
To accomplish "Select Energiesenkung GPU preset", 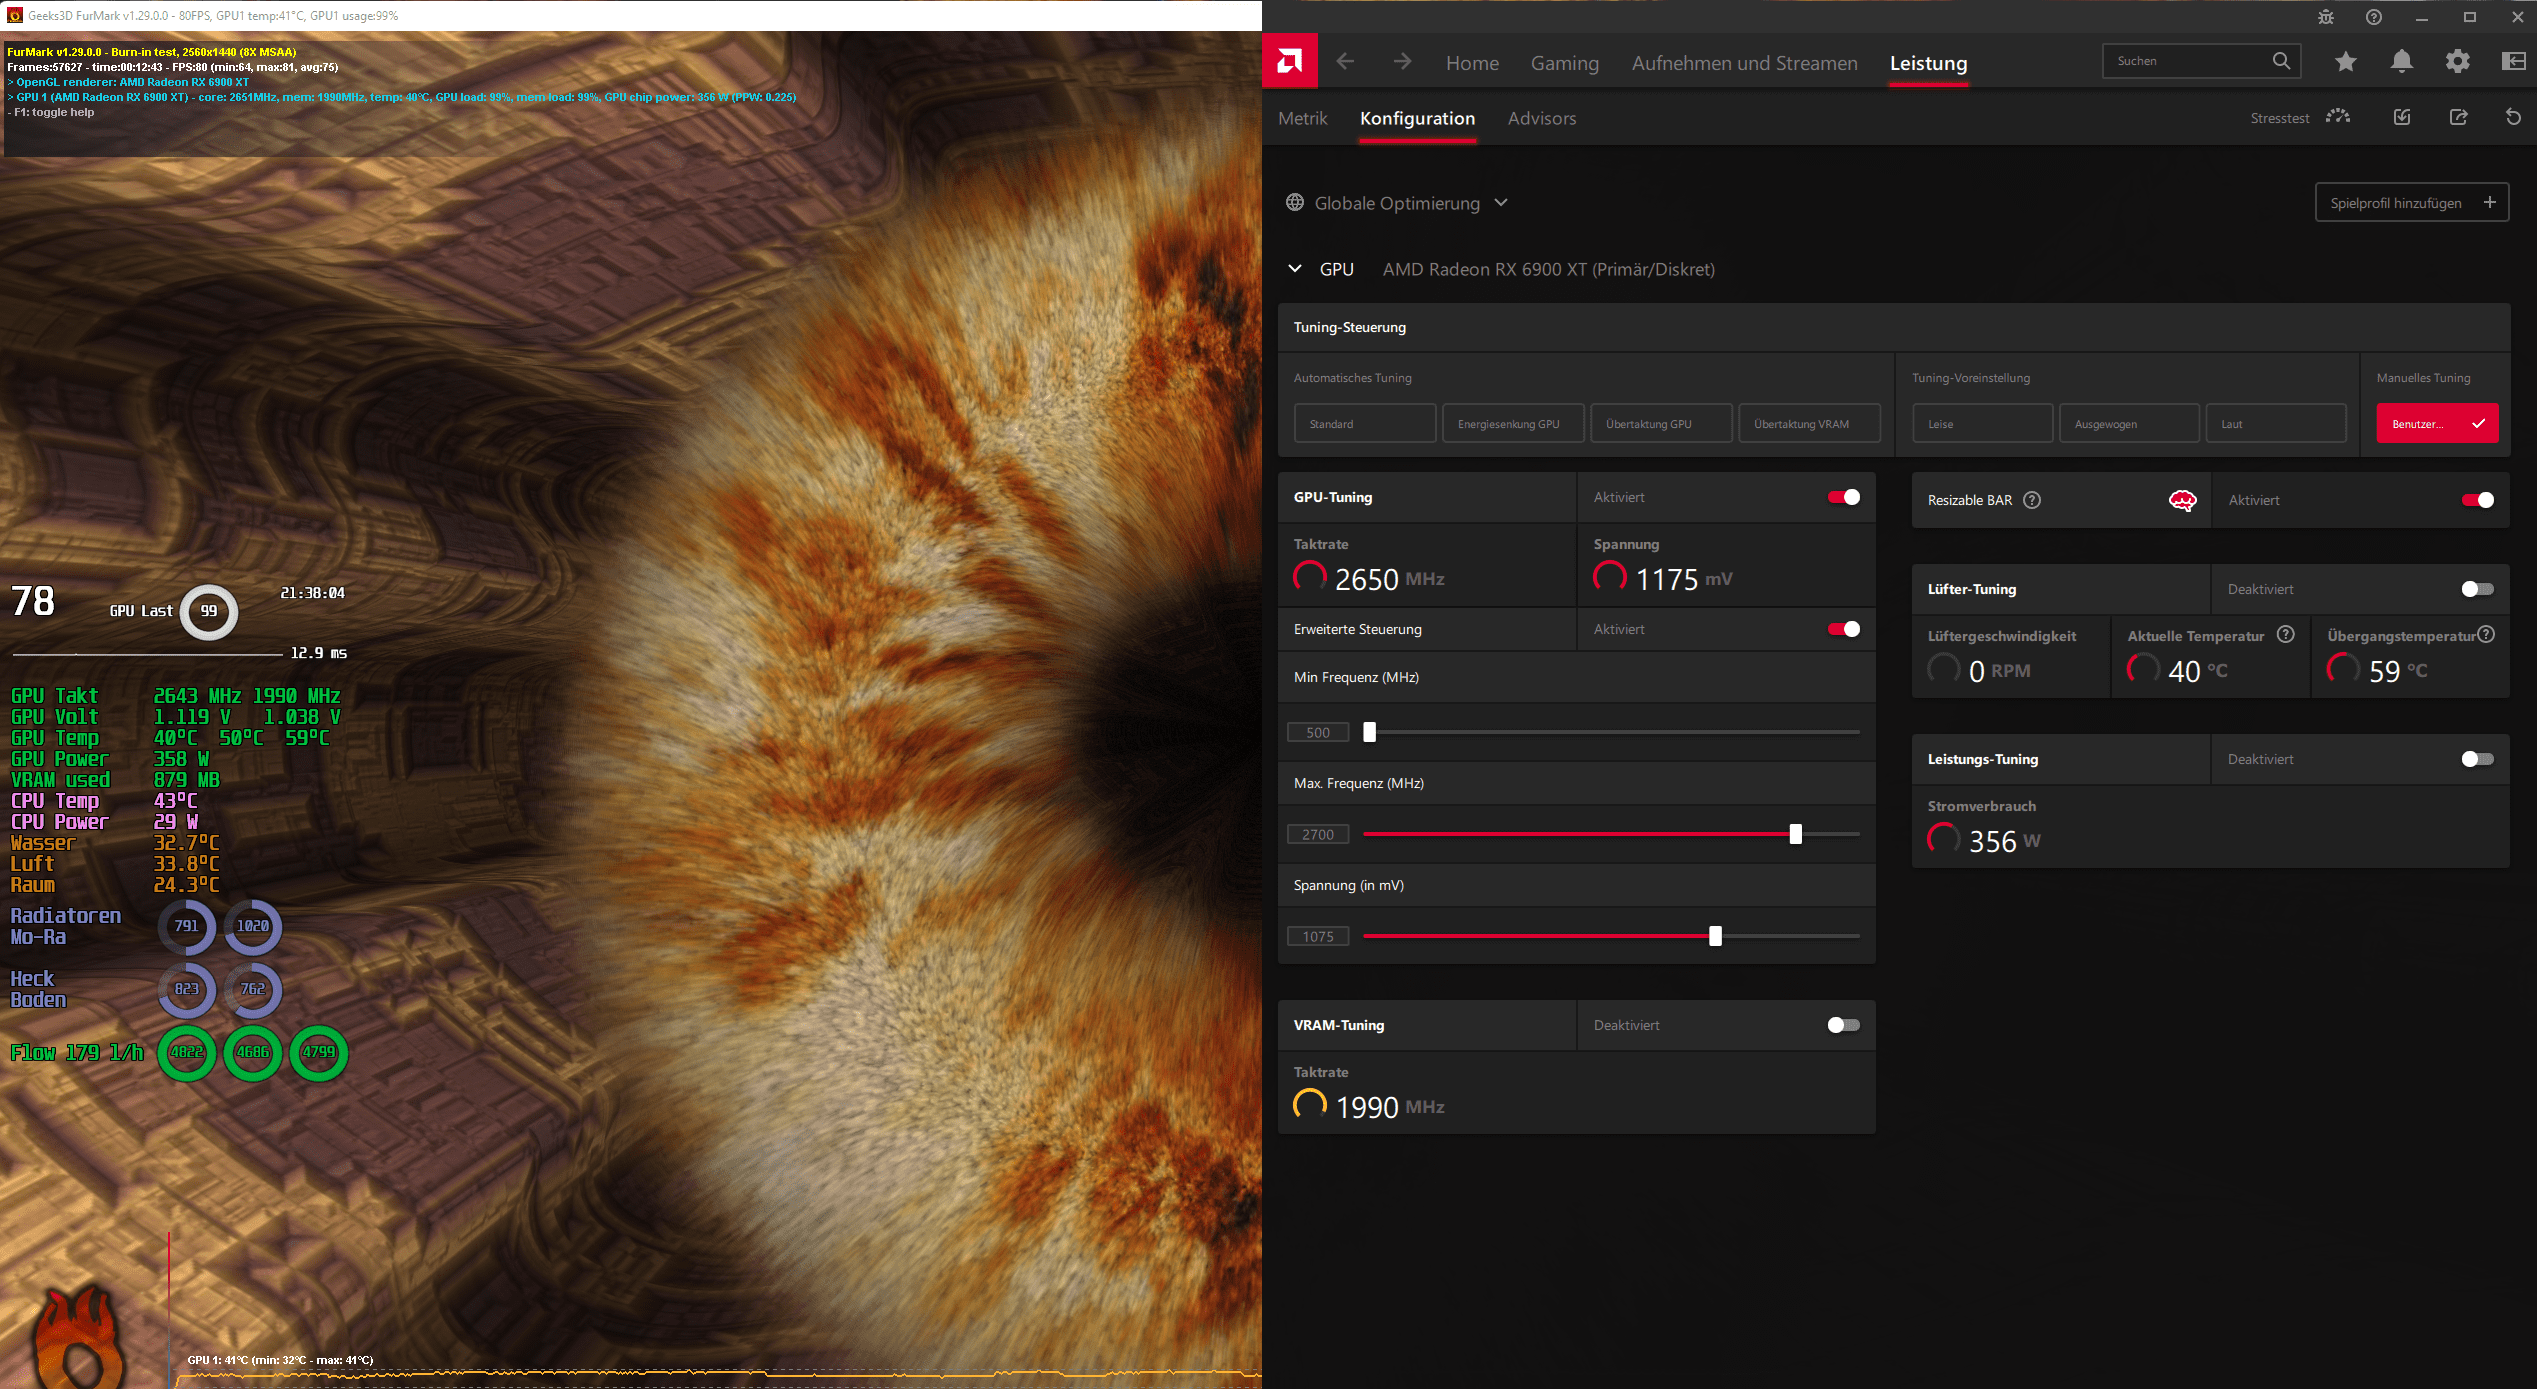I will 1512,423.
